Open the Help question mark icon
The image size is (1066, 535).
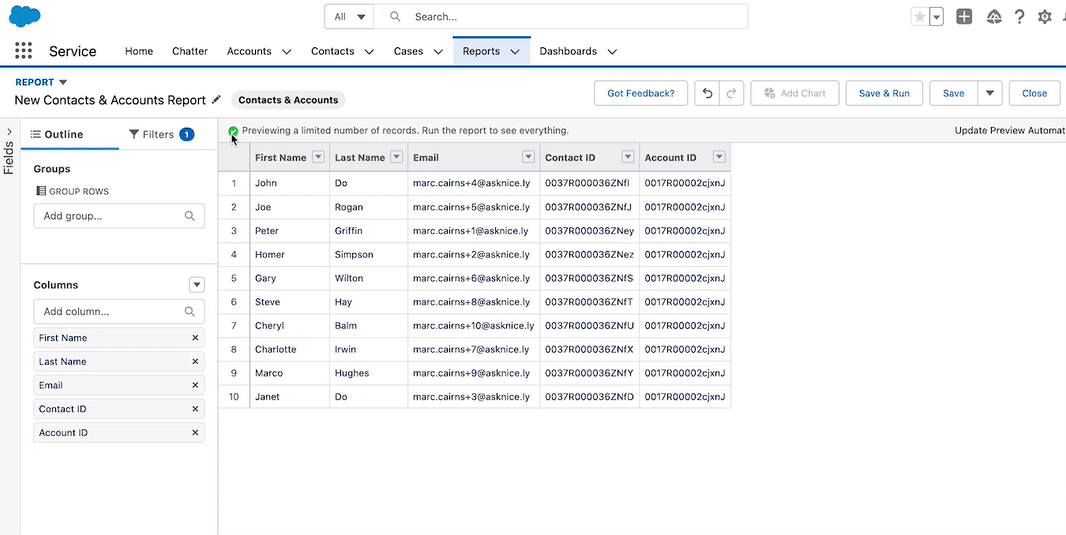[x=1019, y=17]
